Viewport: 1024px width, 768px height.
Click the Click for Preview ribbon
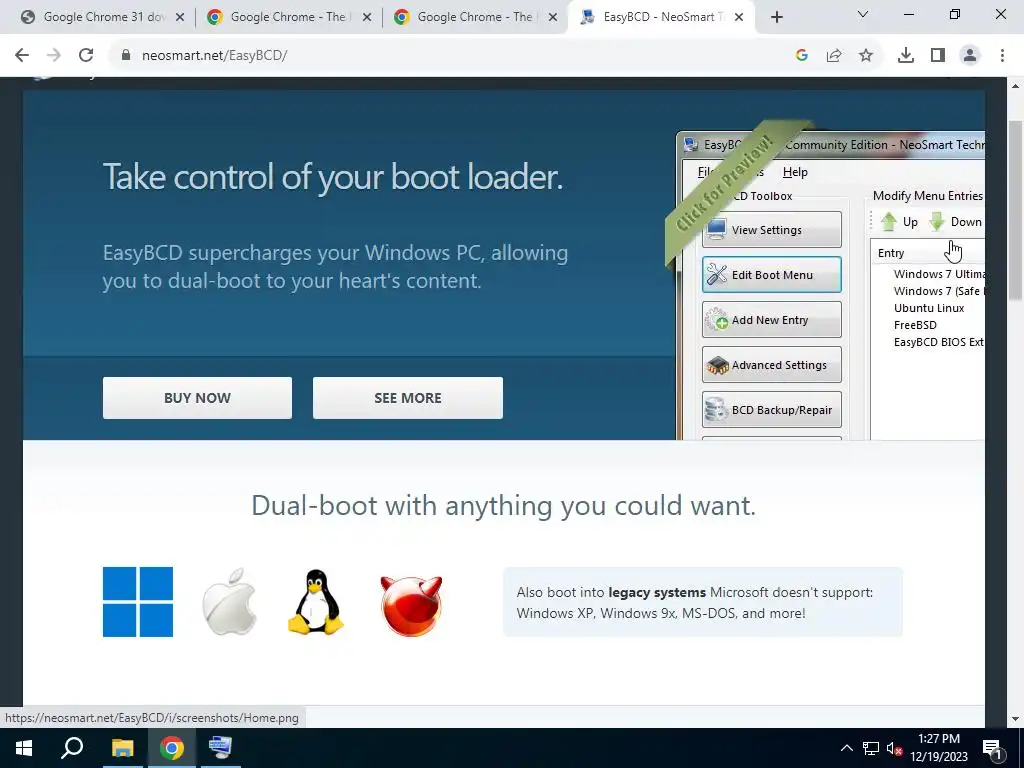pyautogui.click(x=725, y=184)
